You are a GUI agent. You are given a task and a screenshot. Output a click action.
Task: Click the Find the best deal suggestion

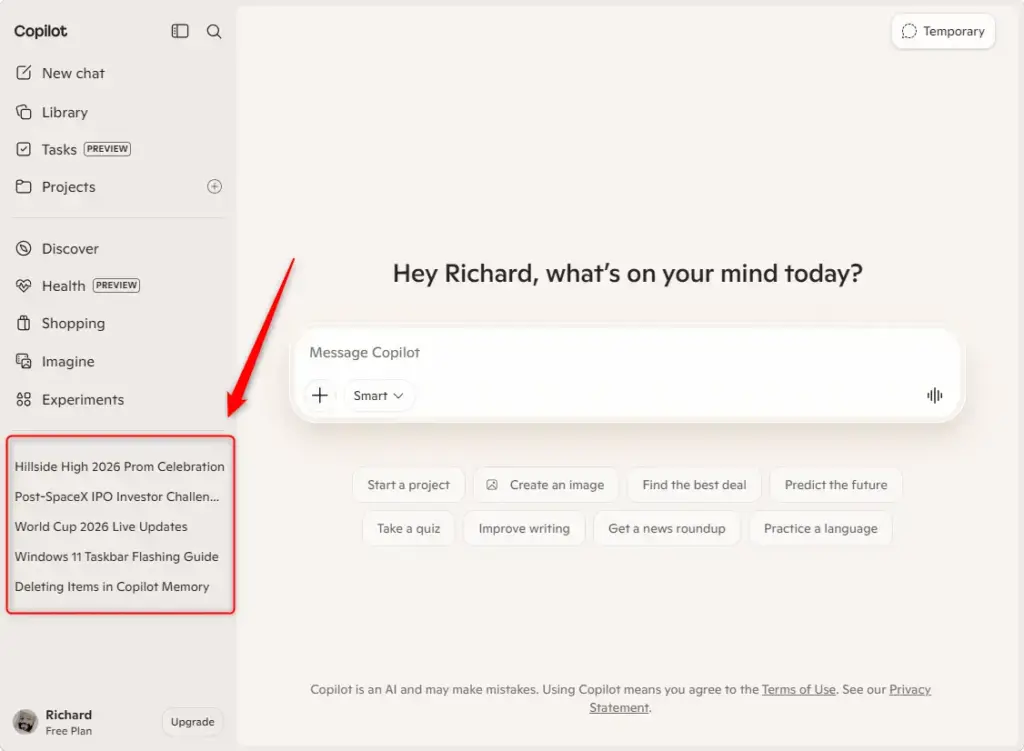pyautogui.click(x=694, y=485)
